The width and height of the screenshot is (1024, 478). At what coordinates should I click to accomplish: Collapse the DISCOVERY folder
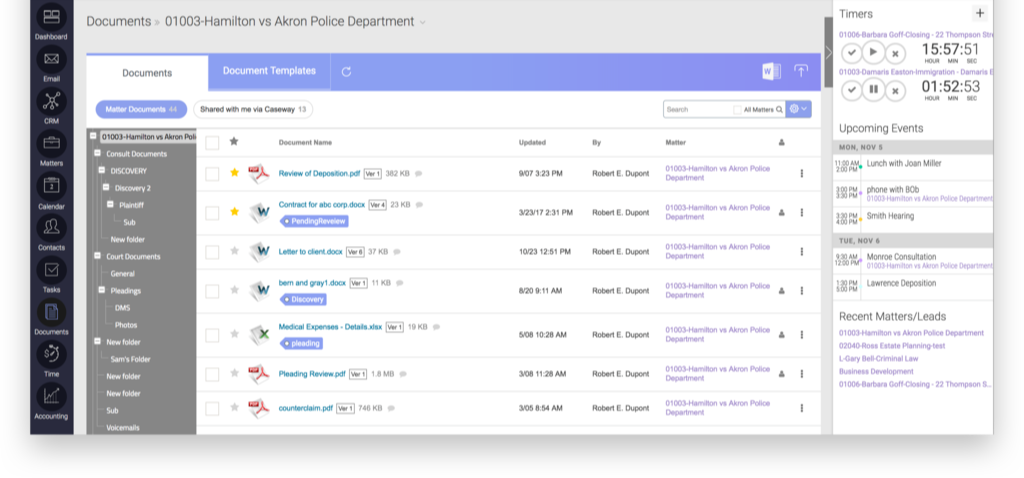[x=102, y=170]
